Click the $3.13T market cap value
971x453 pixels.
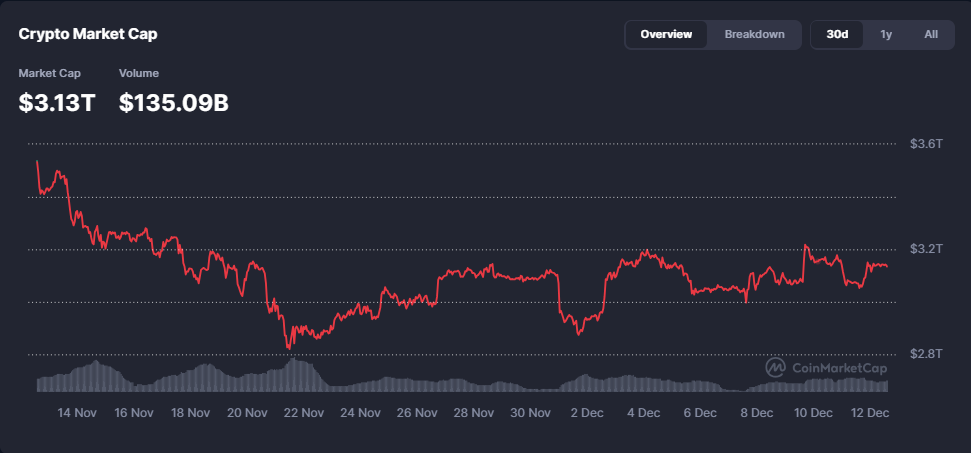tap(56, 101)
